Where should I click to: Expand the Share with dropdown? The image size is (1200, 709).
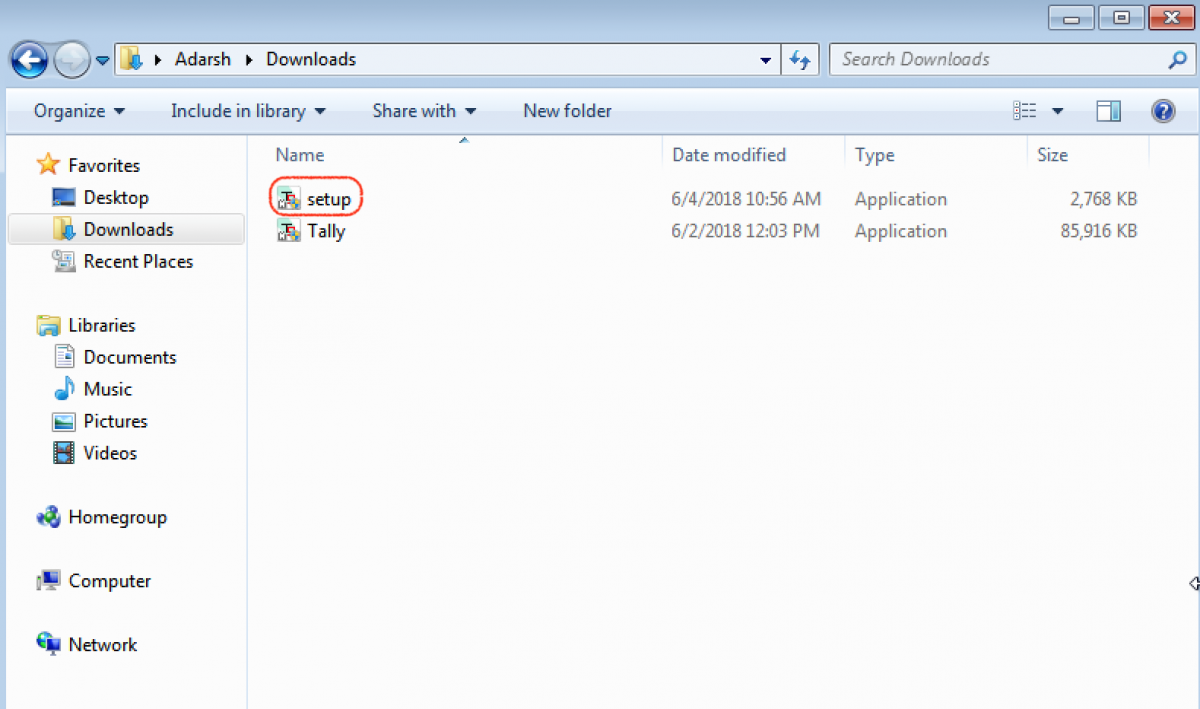point(424,111)
